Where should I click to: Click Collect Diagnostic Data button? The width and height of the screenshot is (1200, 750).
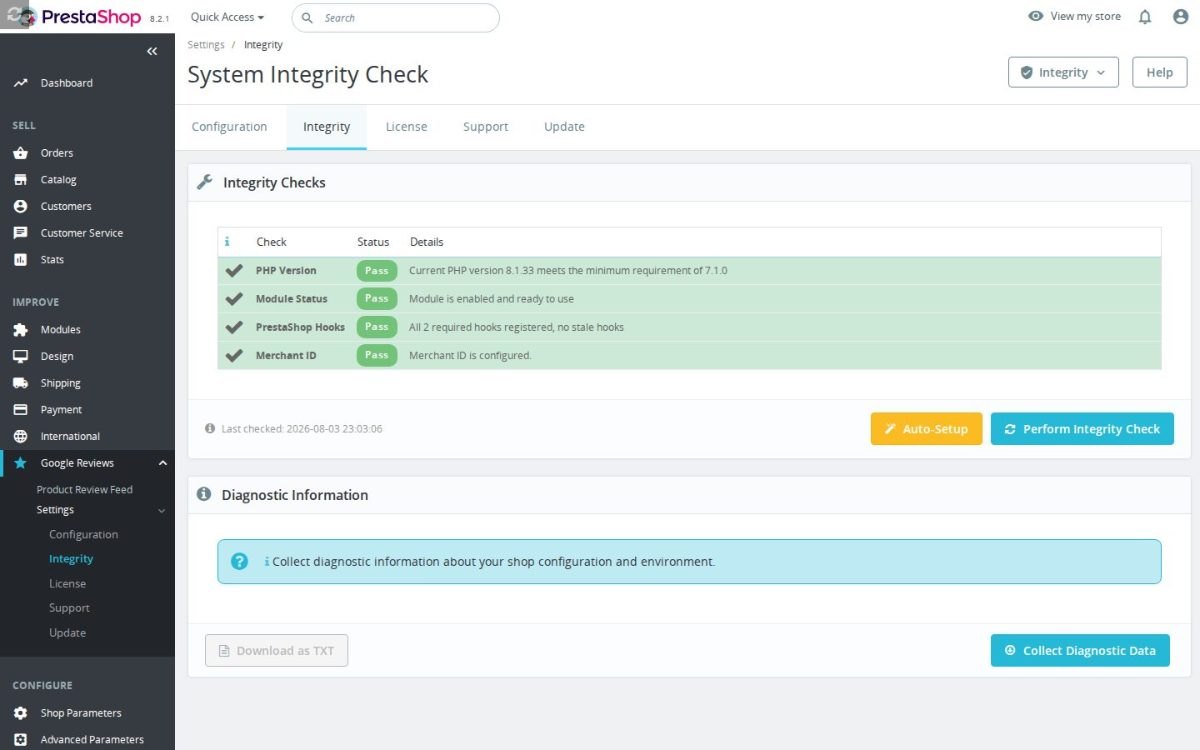1080,650
